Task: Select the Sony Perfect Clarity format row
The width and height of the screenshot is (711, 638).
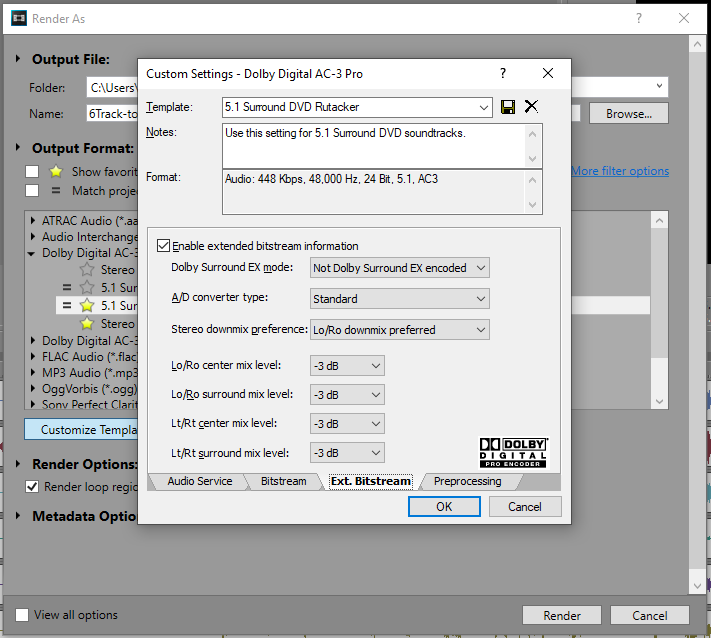Action: click(89, 404)
